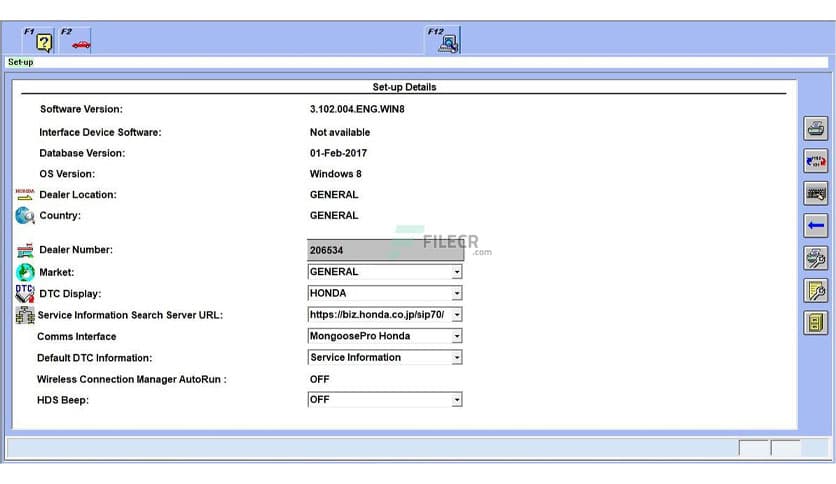
Task: Click the Dealer Number building icon
Action: tap(25, 250)
